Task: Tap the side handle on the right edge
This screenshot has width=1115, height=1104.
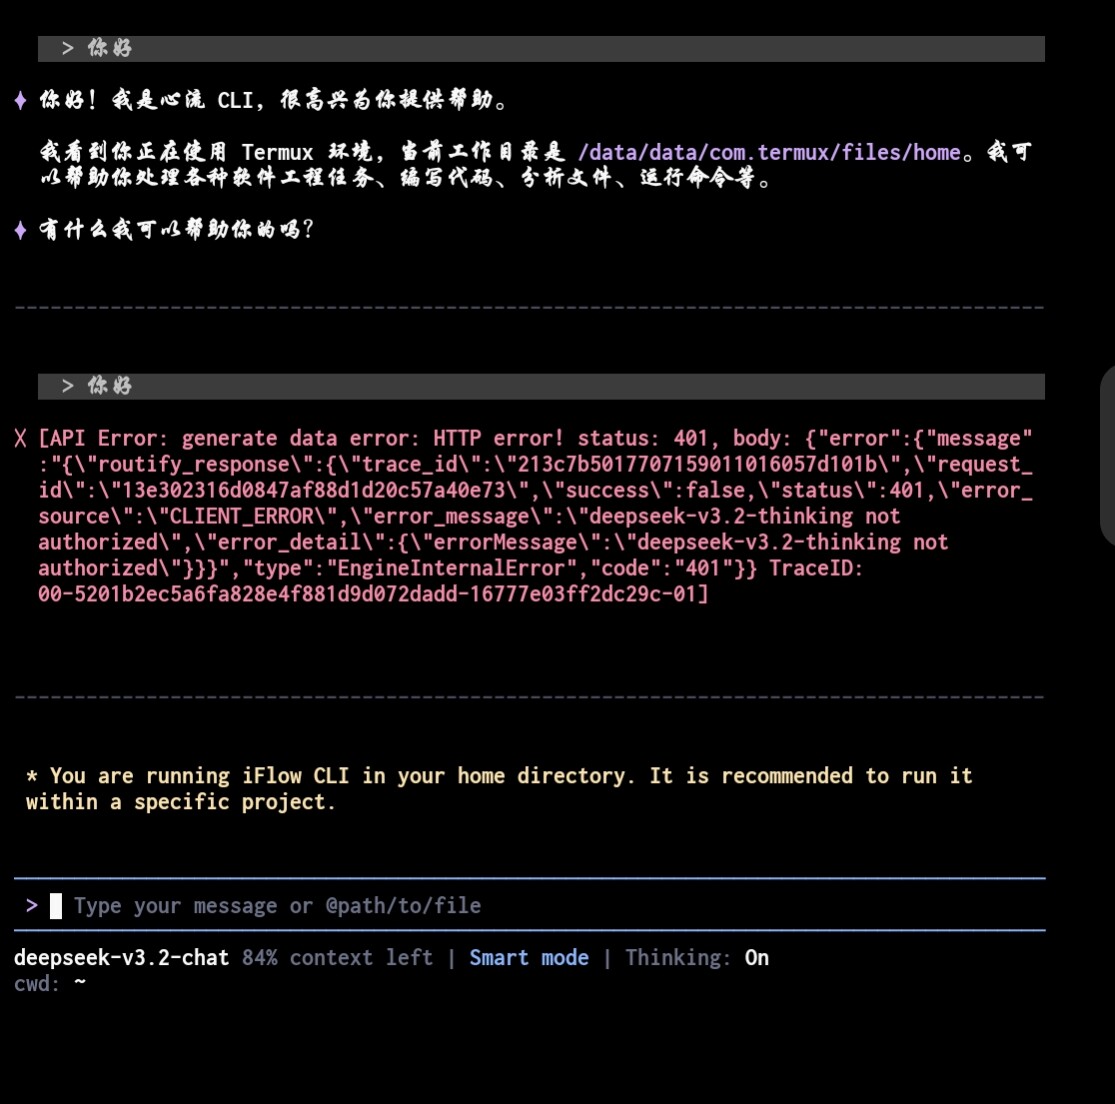Action: click(1107, 455)
